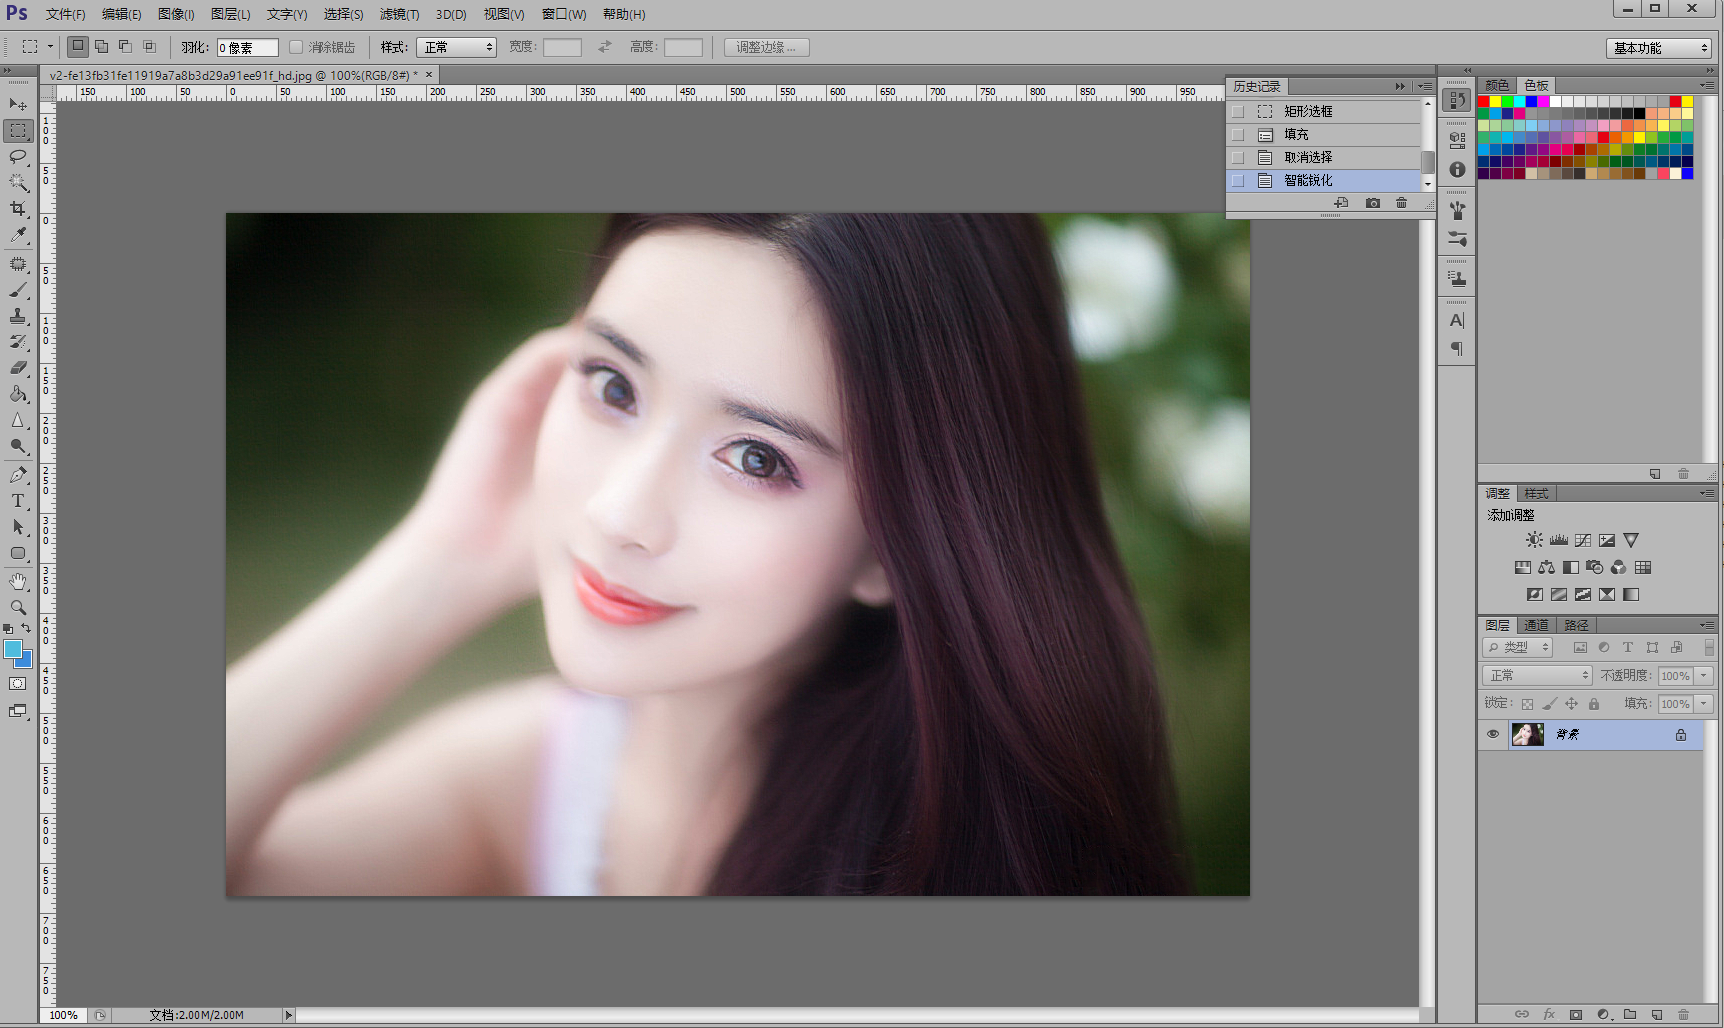Open the Layers panel flyout menu
The height and width of the screenshot is (1028, 1724).
click(1707, 625)
